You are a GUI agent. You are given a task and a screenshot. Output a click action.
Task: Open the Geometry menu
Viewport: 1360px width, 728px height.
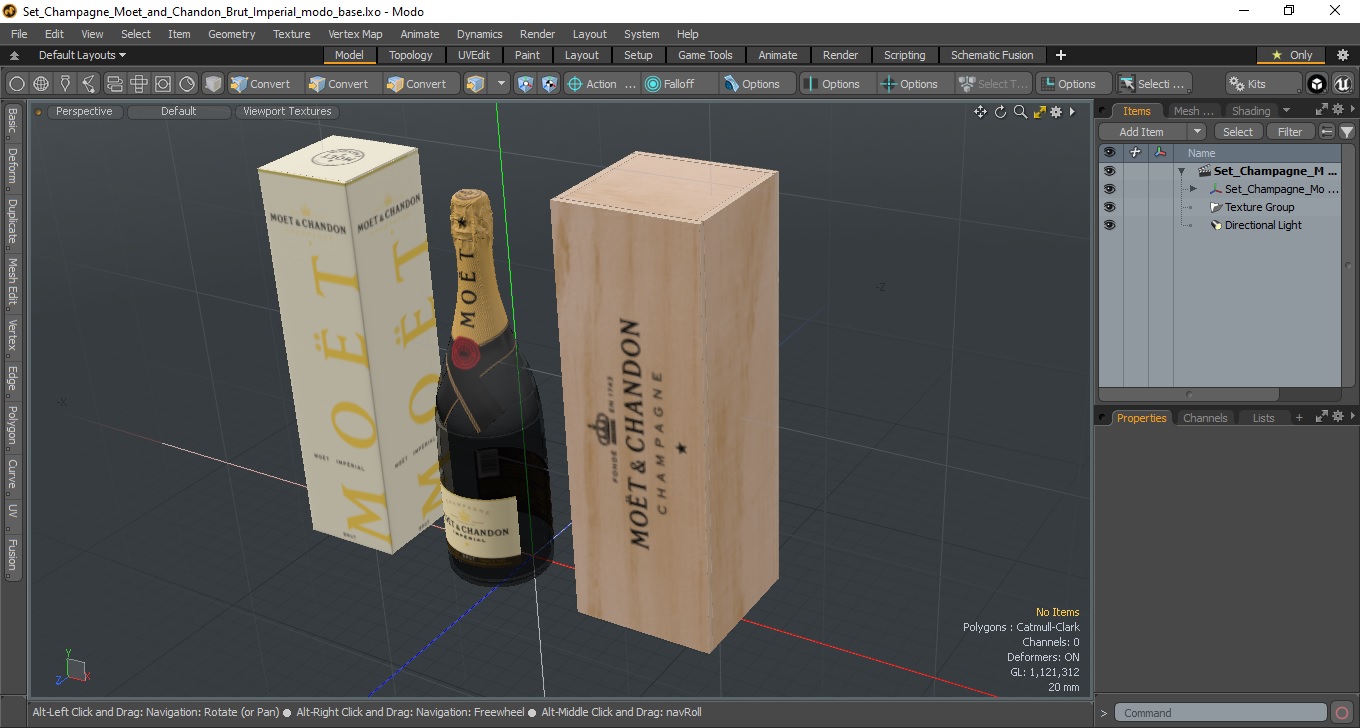232,34
